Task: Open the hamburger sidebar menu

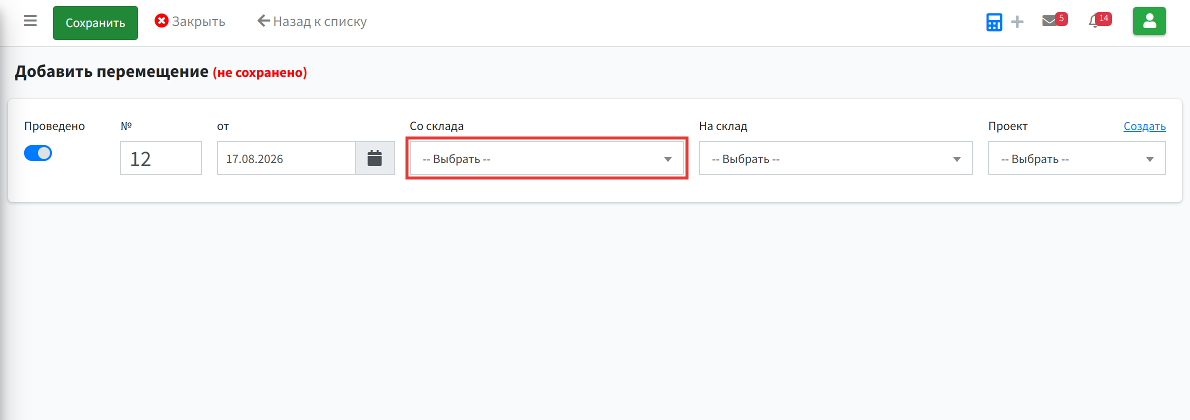Action: (x=30, y=21)
